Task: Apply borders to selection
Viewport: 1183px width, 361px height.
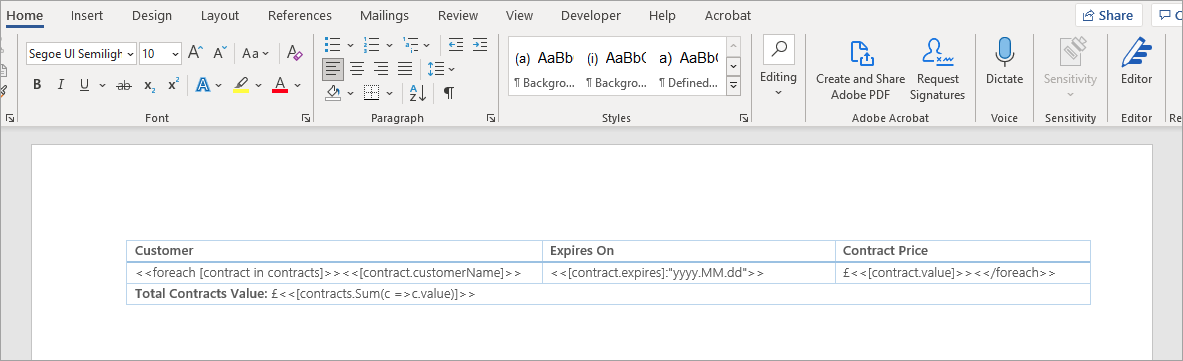Action: click(x=371, y=93)
